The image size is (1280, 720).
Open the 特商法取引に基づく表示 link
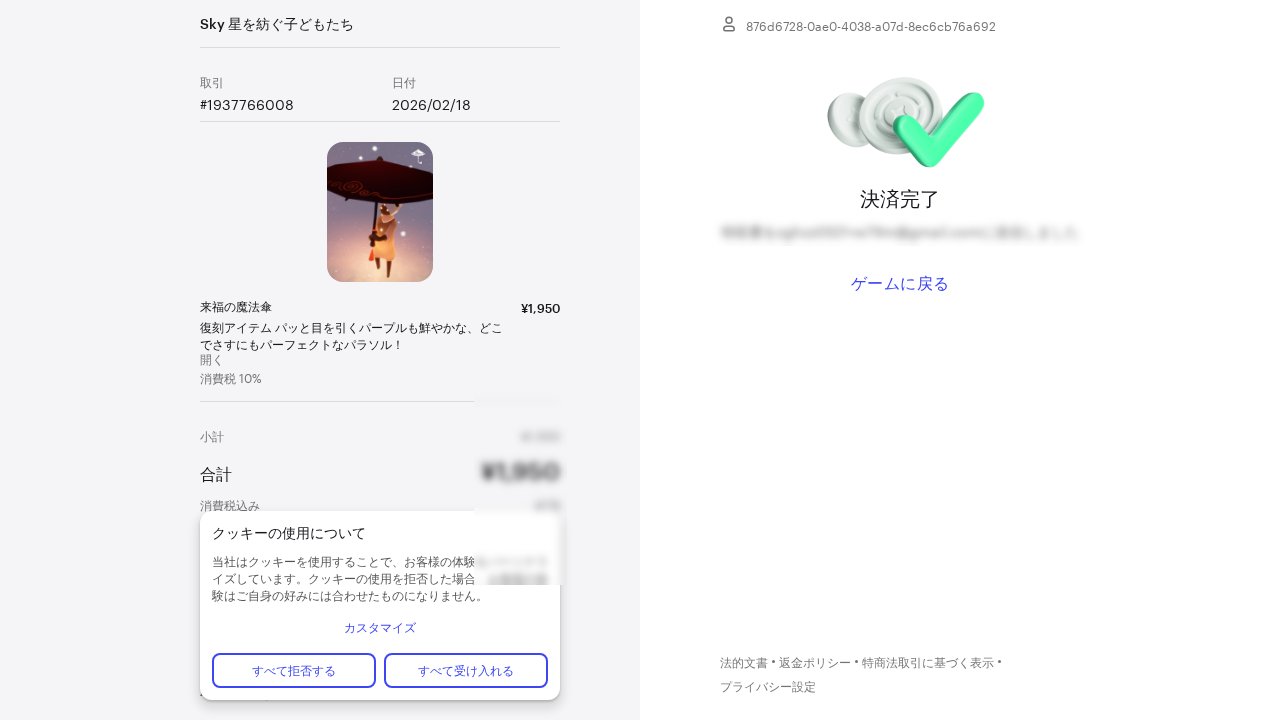coord(928,663)
